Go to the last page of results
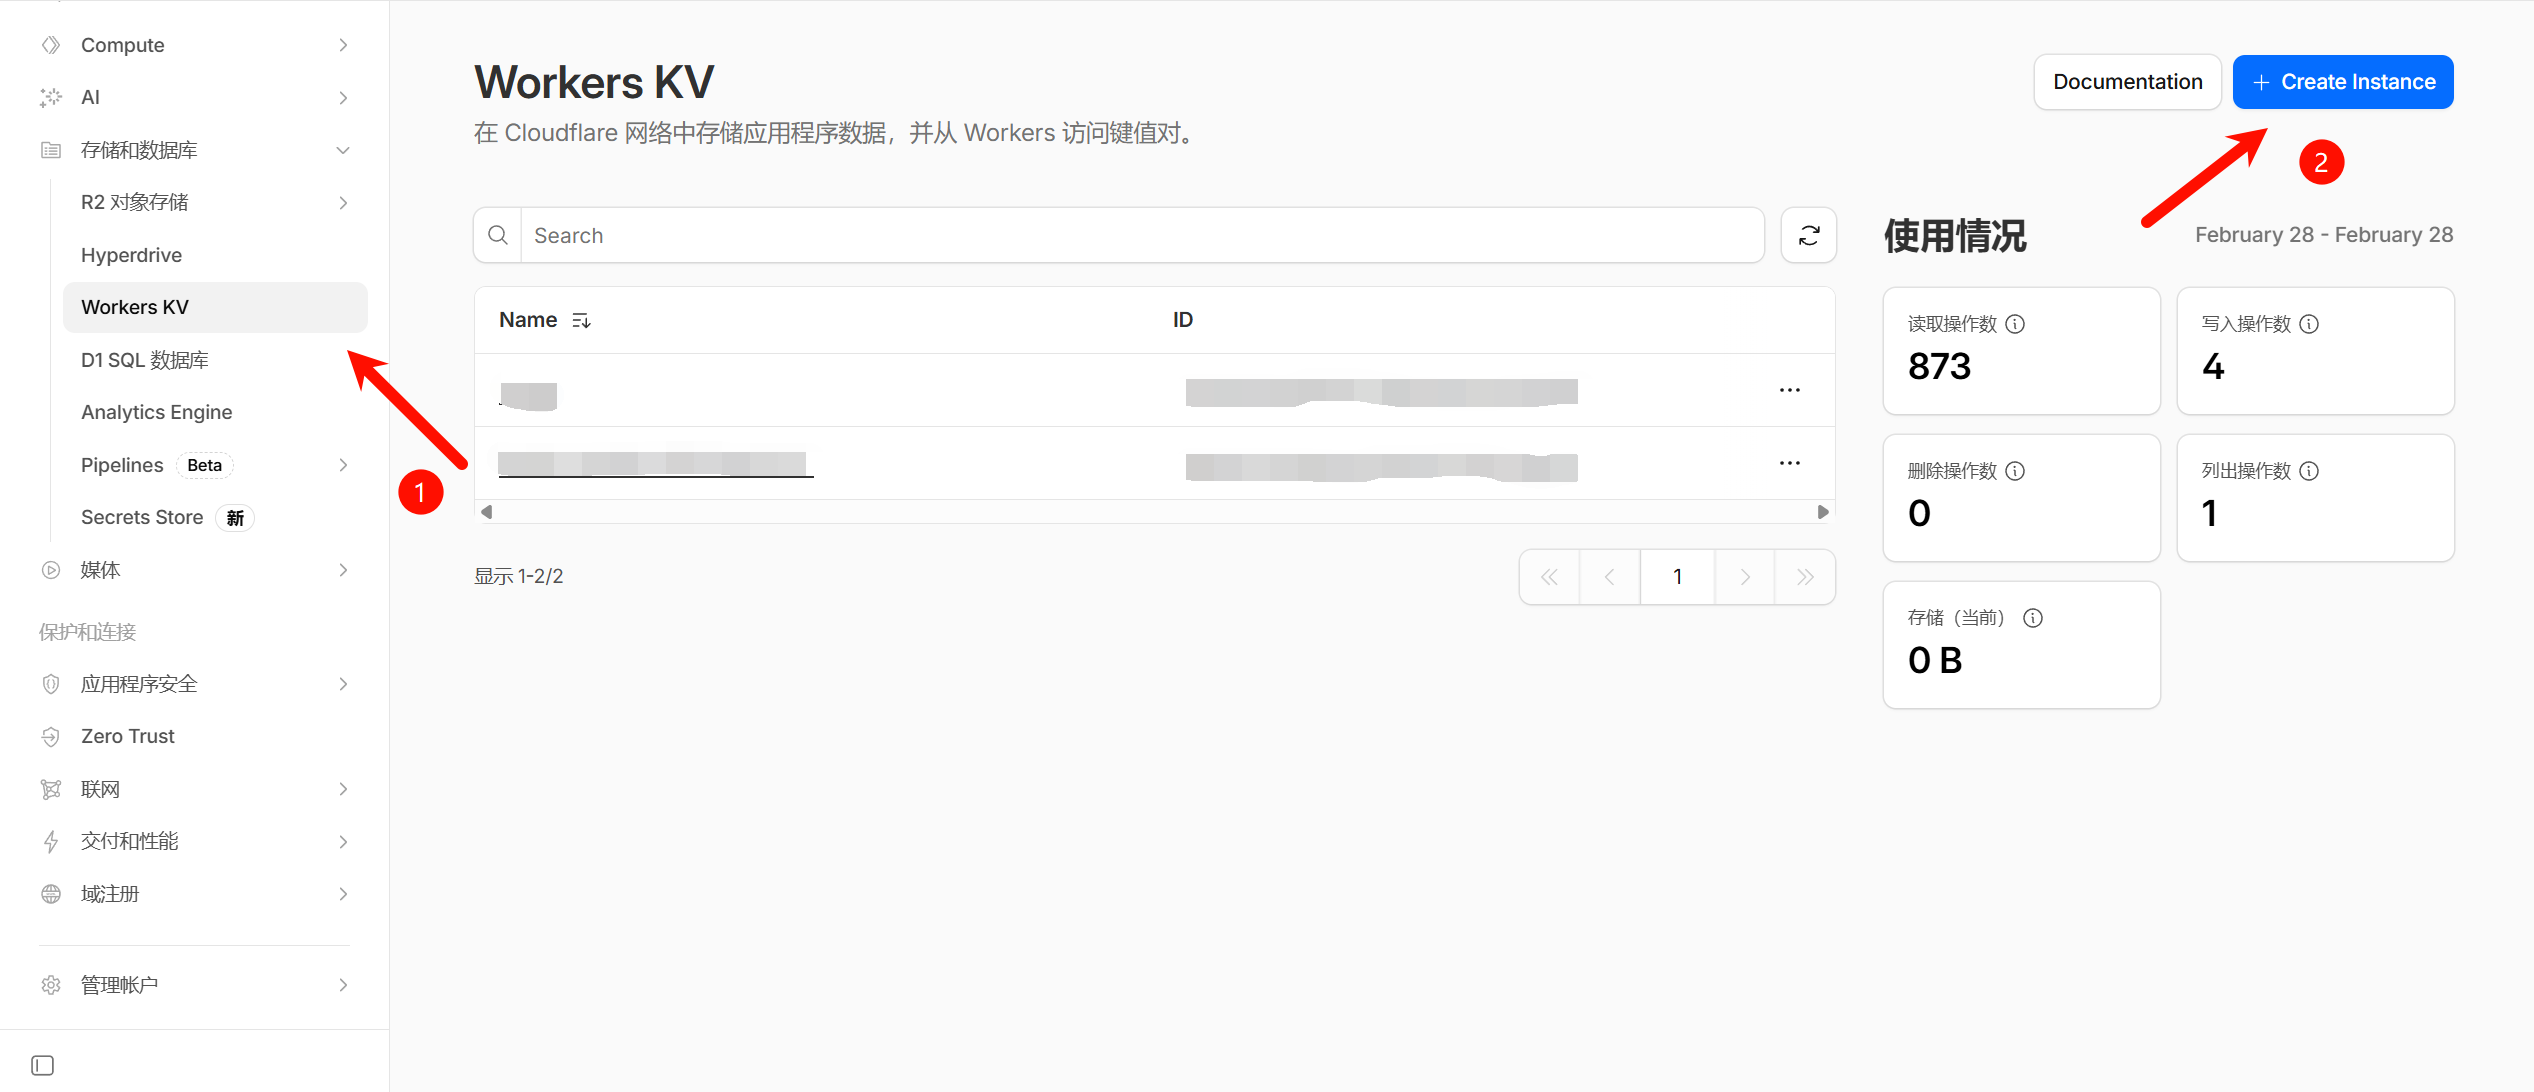Image resolution: width=2534 pixels, height=1092 pixels. click(x=1804, y=577)
